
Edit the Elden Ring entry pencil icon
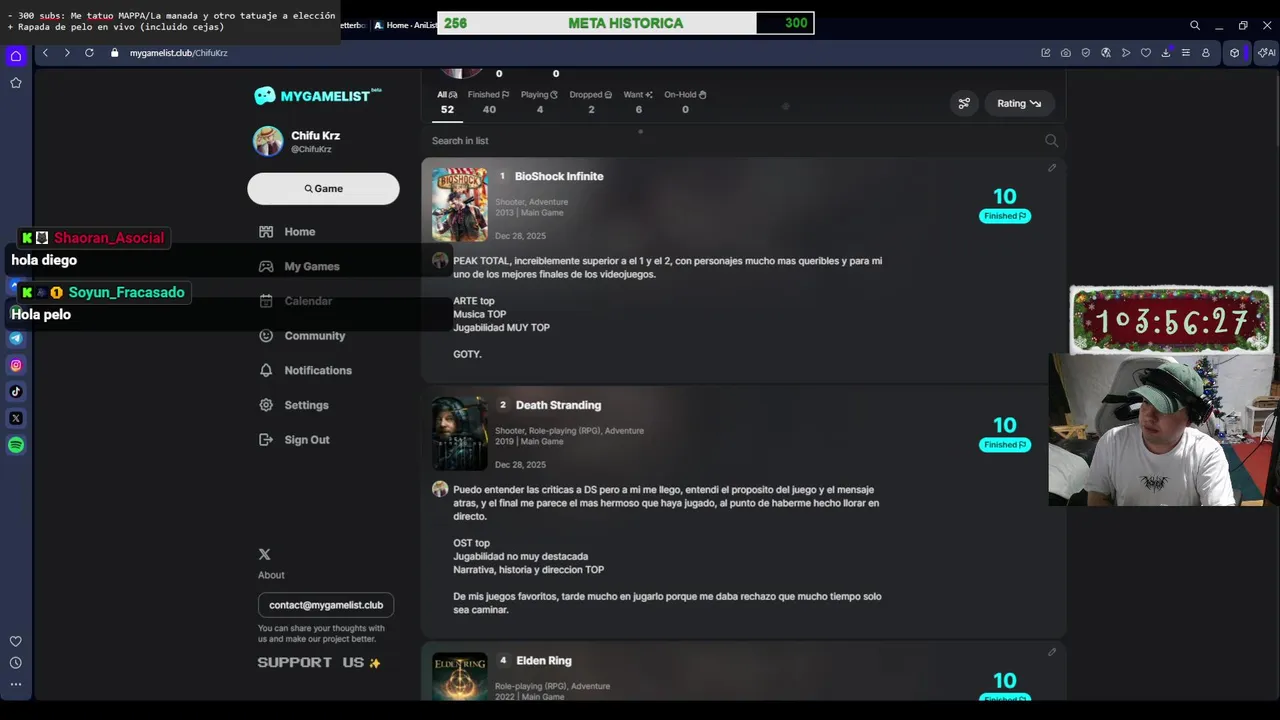pos(1052,652)
